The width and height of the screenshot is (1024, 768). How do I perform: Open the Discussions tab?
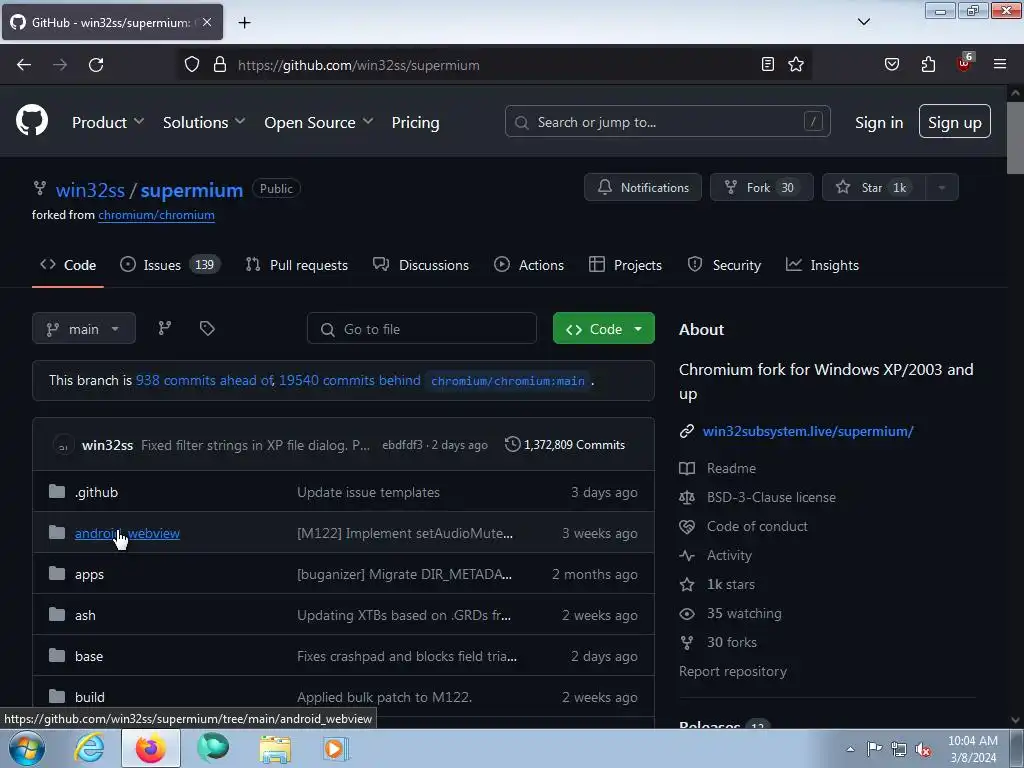point(421,265)
